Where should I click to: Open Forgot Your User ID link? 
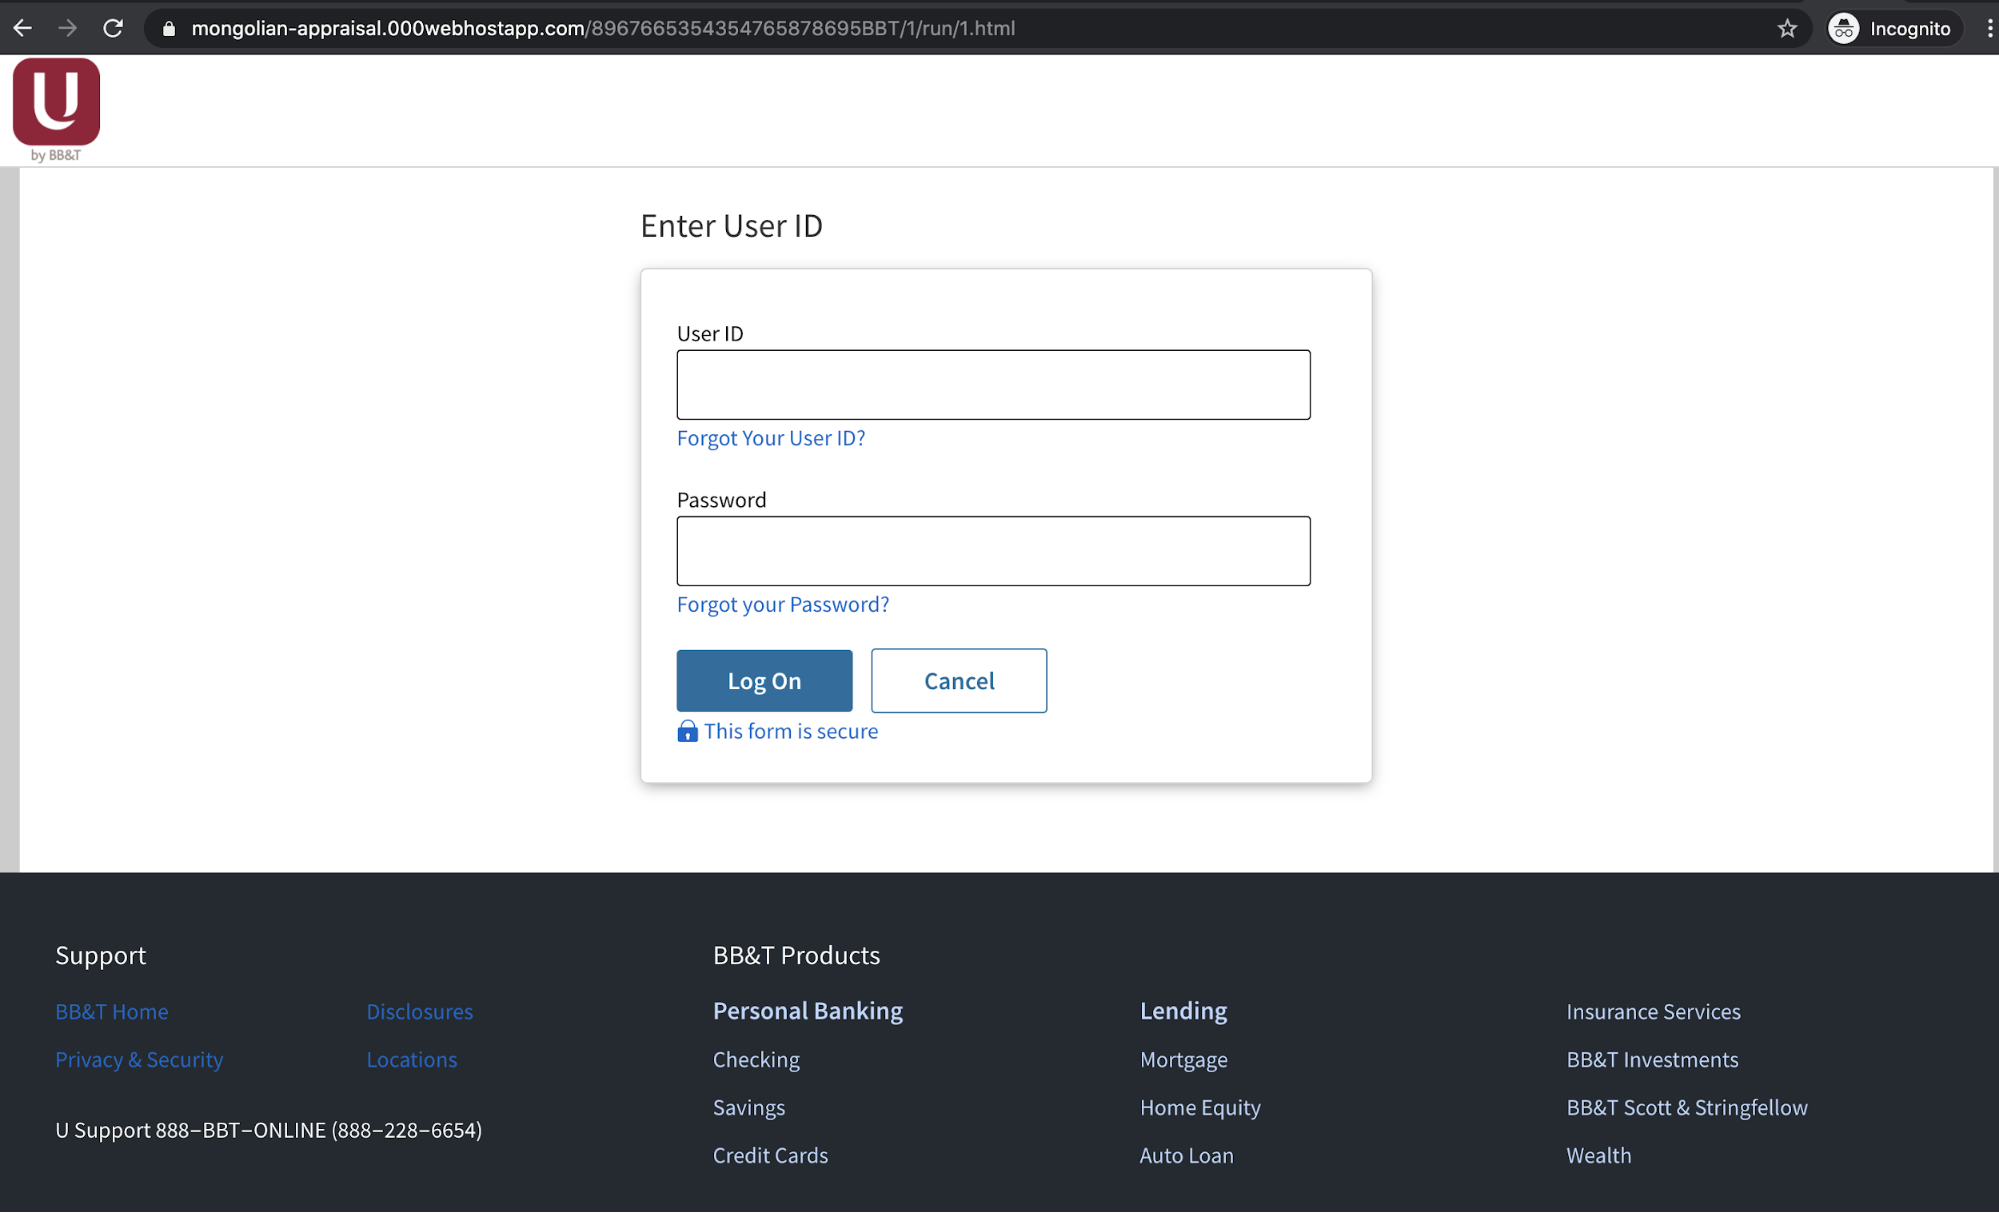(x=771, y=438)
